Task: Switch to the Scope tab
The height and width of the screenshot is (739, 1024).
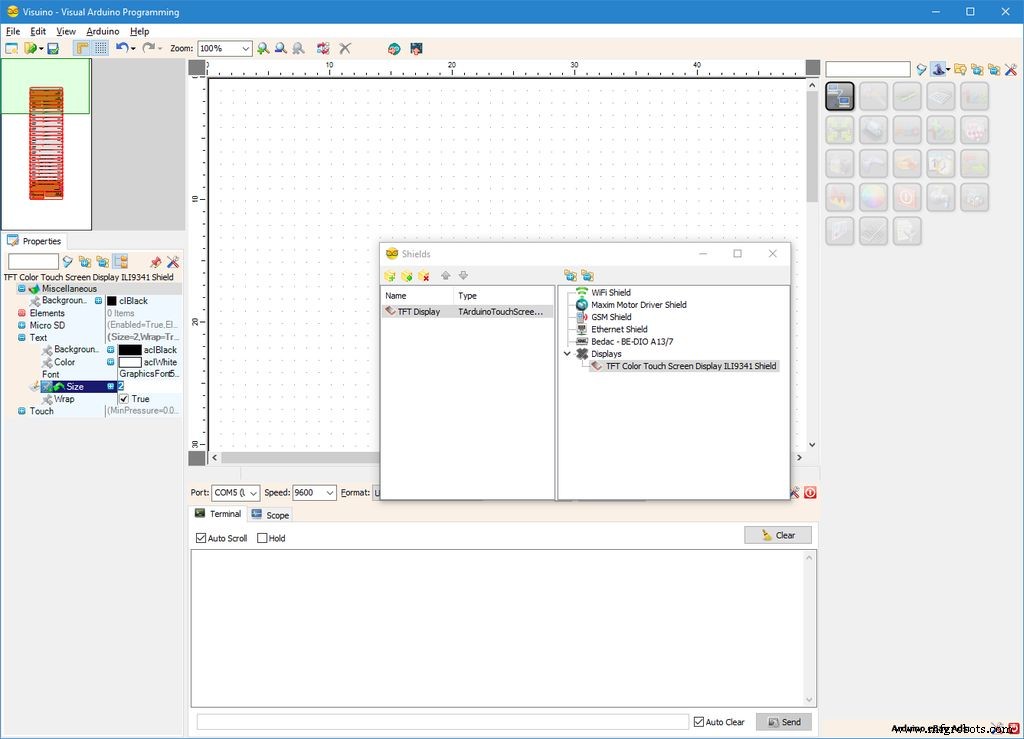Action: [270, 515]
